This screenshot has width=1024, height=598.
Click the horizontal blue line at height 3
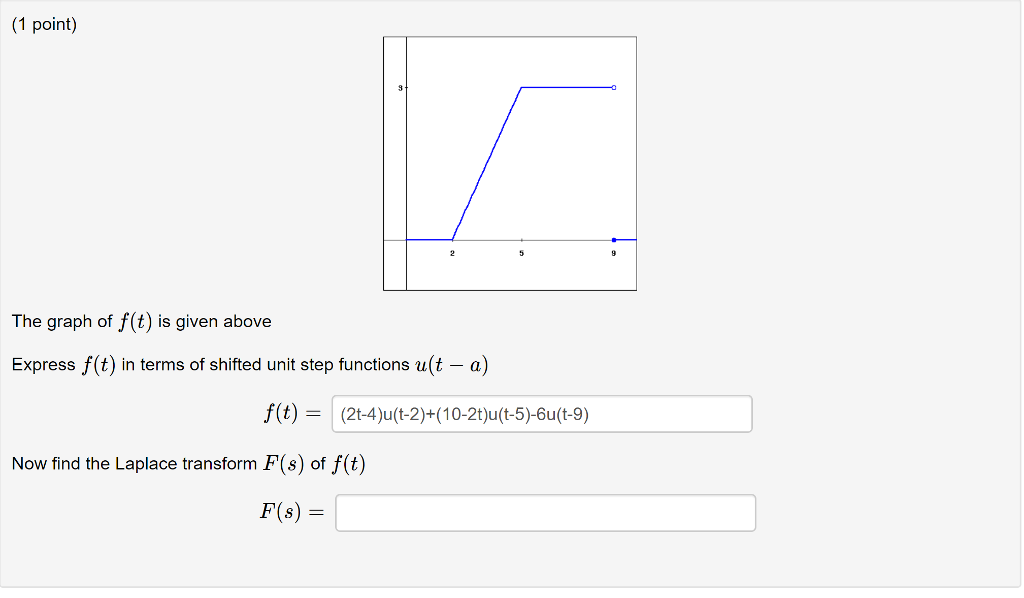565,87
